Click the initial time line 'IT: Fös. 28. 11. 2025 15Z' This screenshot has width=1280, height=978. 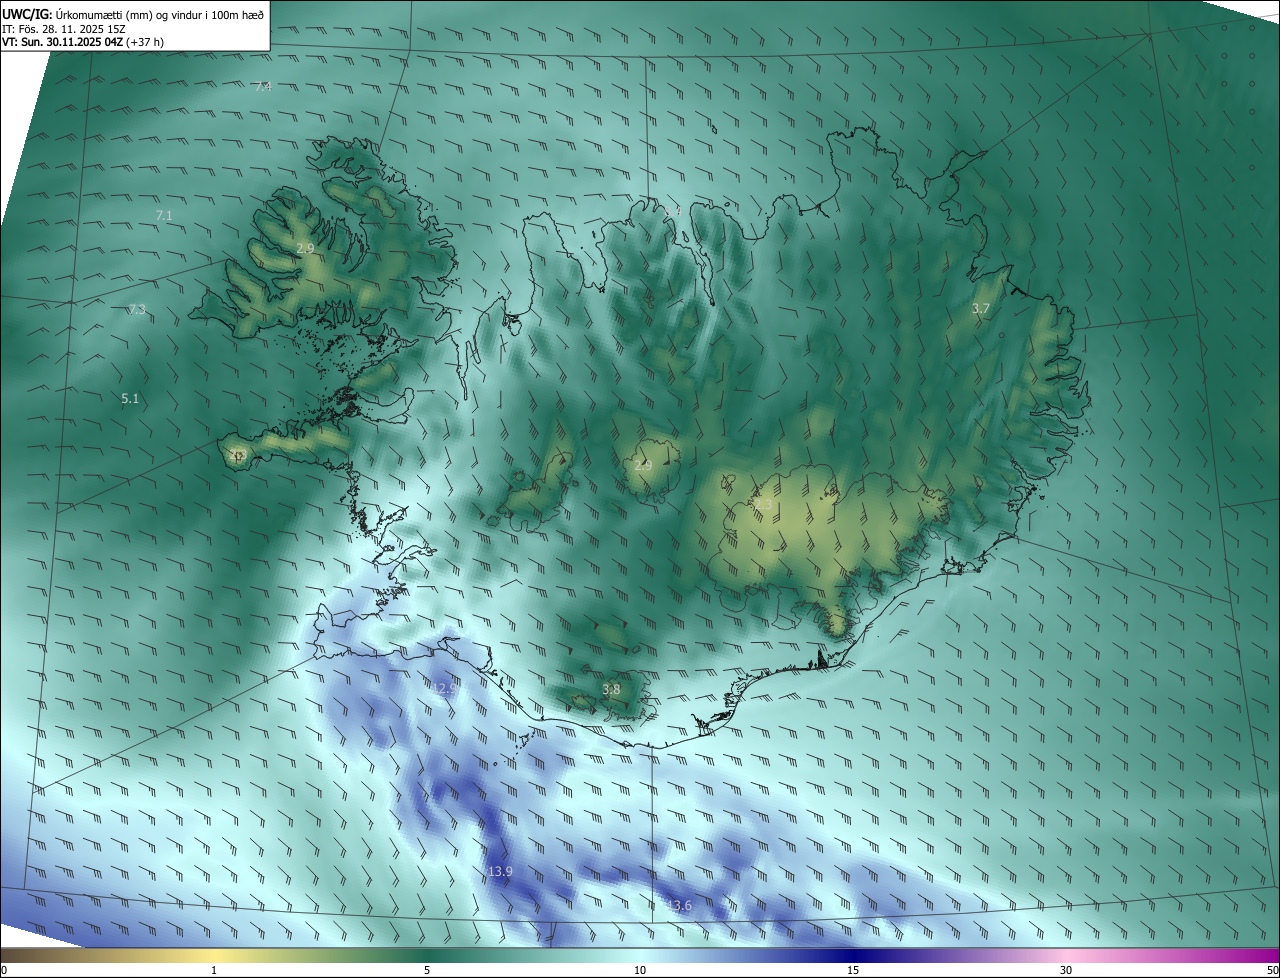[64, 29]
